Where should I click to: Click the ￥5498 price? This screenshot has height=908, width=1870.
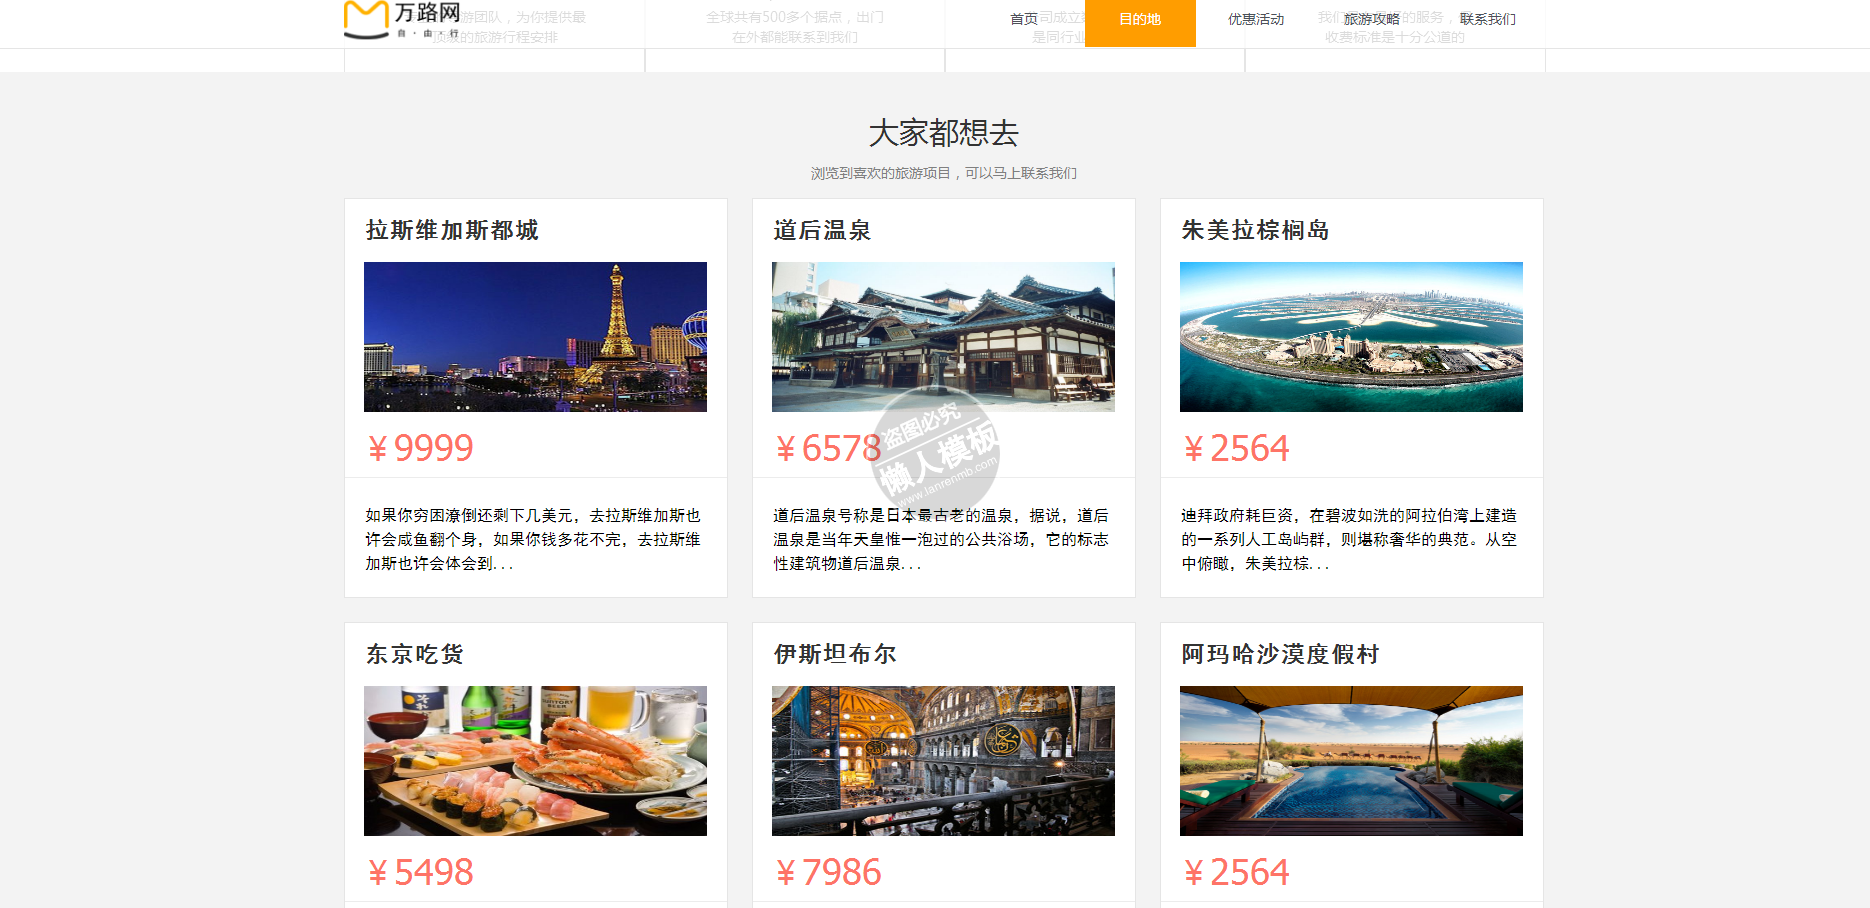point(420,872)
